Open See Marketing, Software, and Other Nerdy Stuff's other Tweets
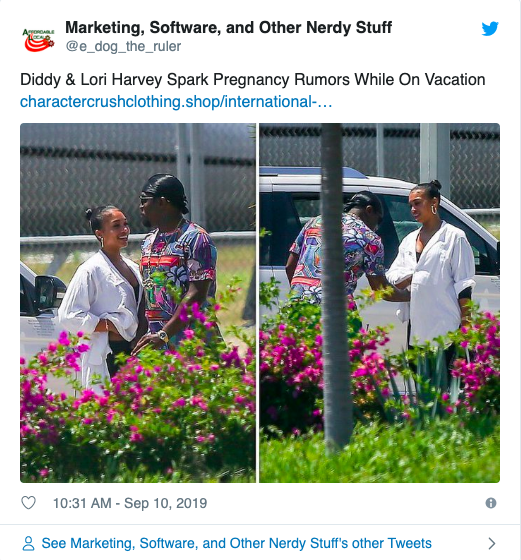 [x=236, y=543]
